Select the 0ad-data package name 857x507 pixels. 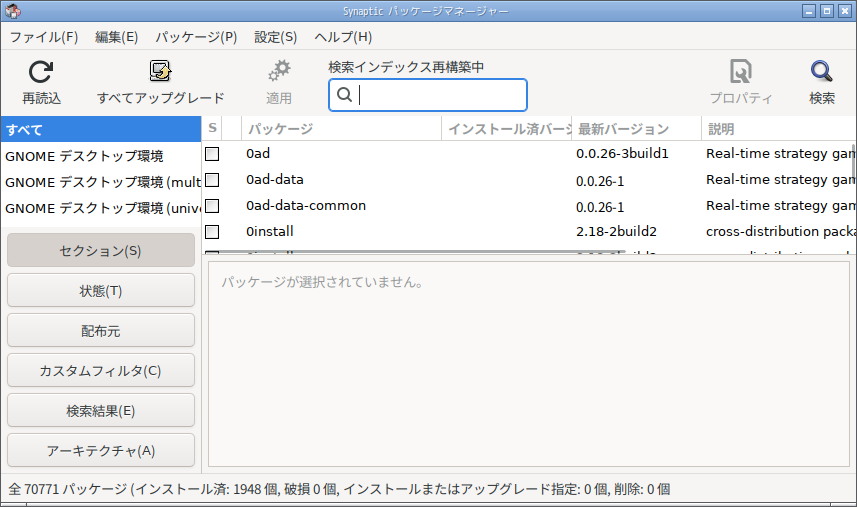pos(275,180)
